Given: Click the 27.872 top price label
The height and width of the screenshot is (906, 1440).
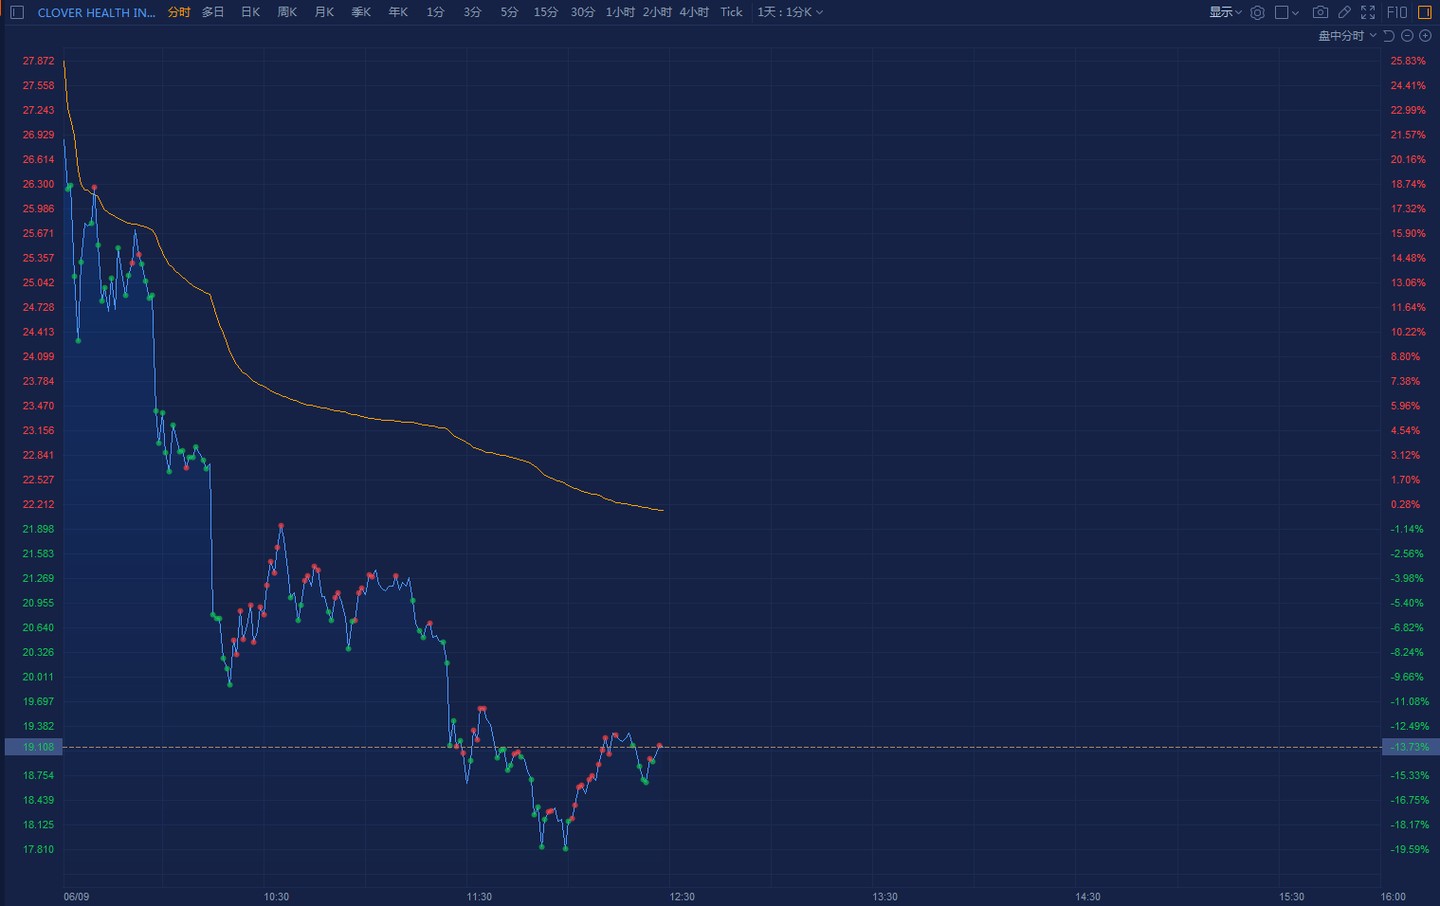Looking at the screenshot, I should (39, 61).
